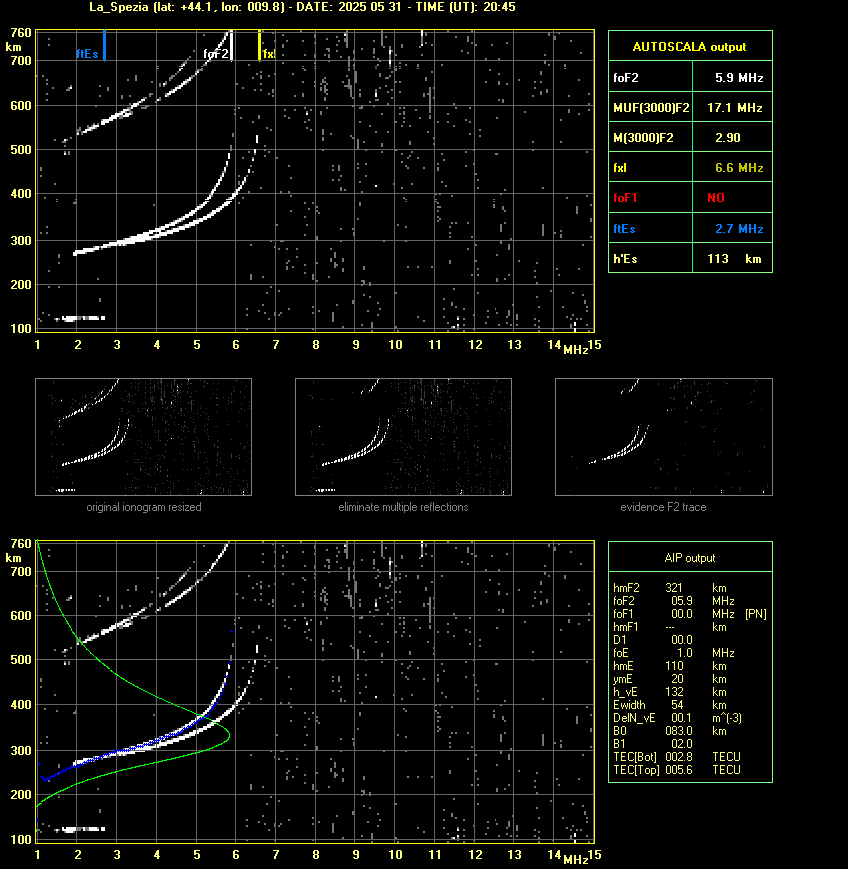Click the '500' height tick of lower ionogram
Image resolution: width=848 pixels, height=869 pixels.
click(21, 660)
